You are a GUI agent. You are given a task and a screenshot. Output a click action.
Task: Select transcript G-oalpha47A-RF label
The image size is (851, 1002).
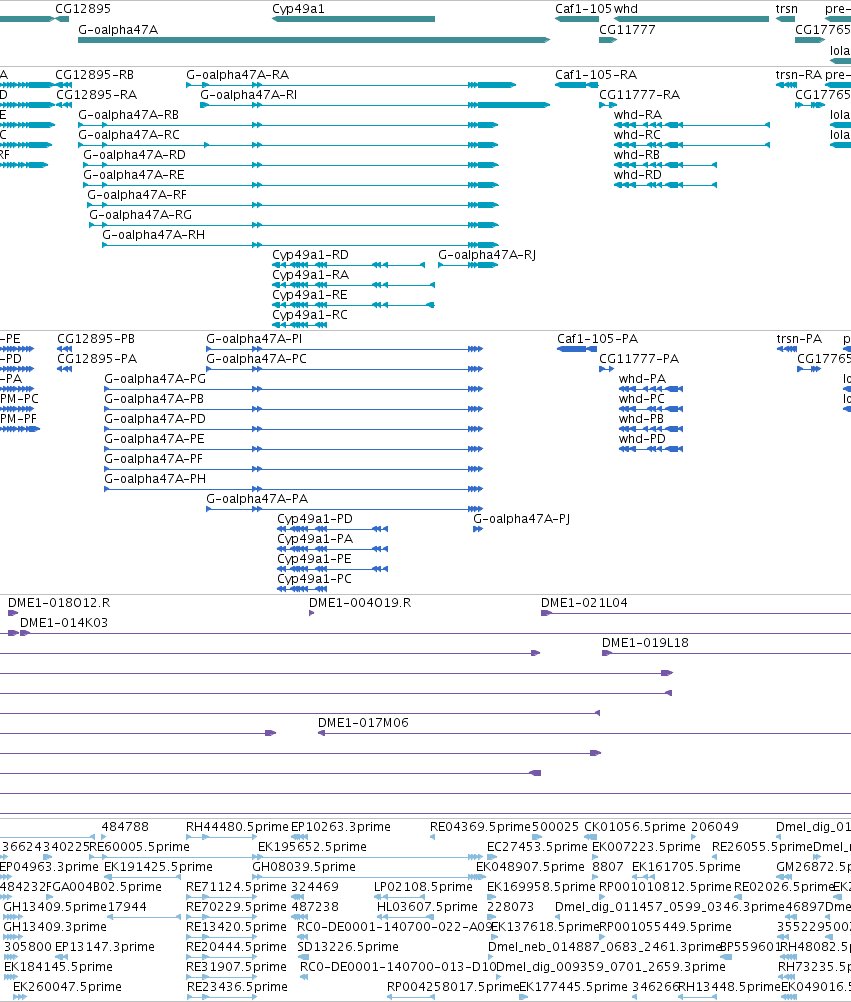[137, 195]
